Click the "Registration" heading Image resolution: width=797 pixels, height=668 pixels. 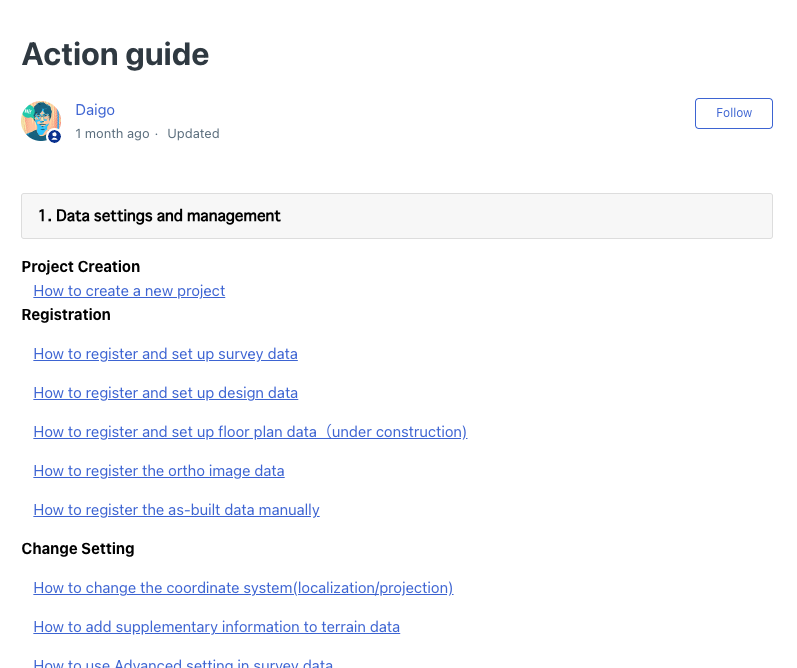(66, 315)
